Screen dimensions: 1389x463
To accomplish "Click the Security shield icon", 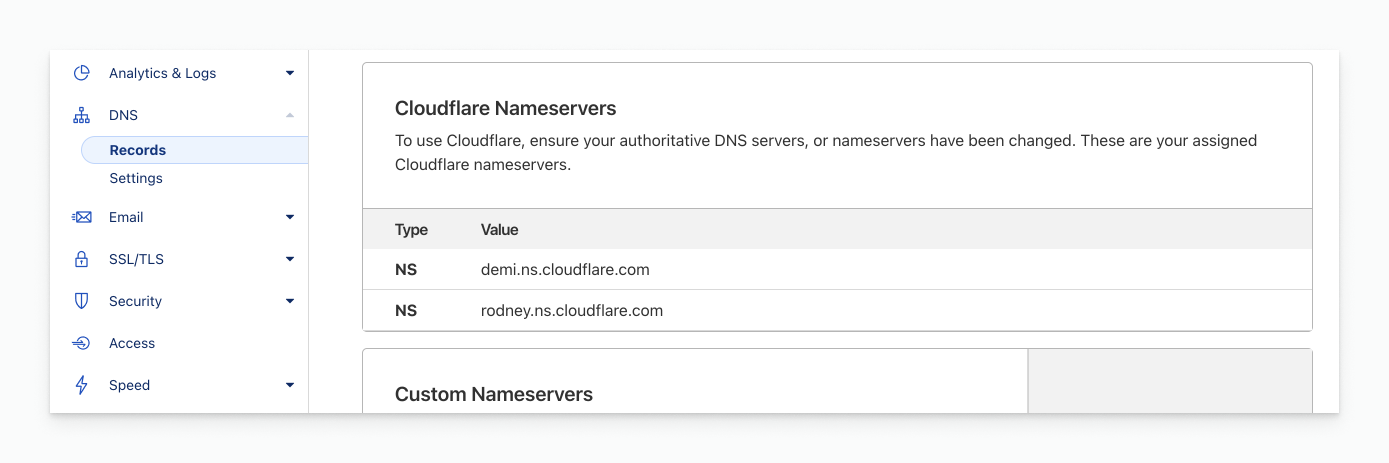I will click(82, 301).
